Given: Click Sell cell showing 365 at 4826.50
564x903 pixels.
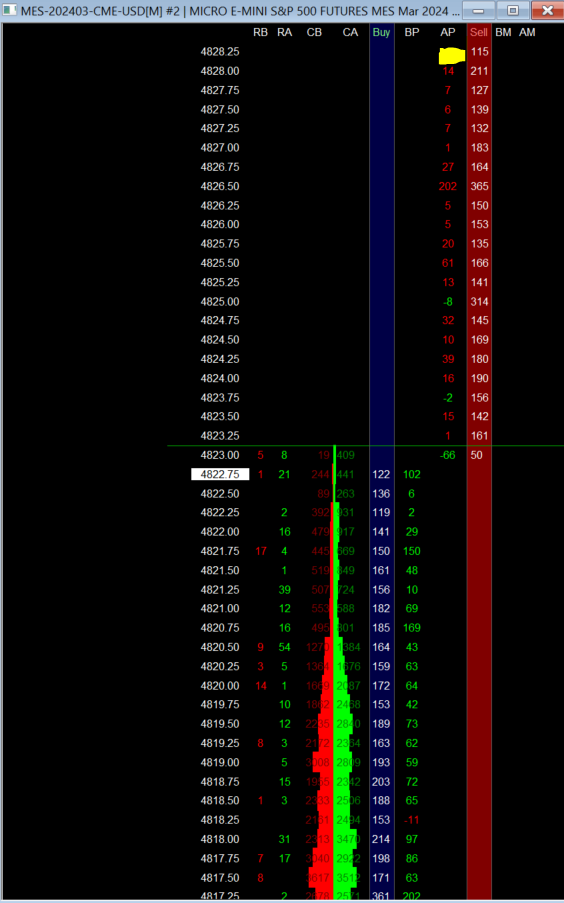Looking at the screenshot, I should [479, 186].
